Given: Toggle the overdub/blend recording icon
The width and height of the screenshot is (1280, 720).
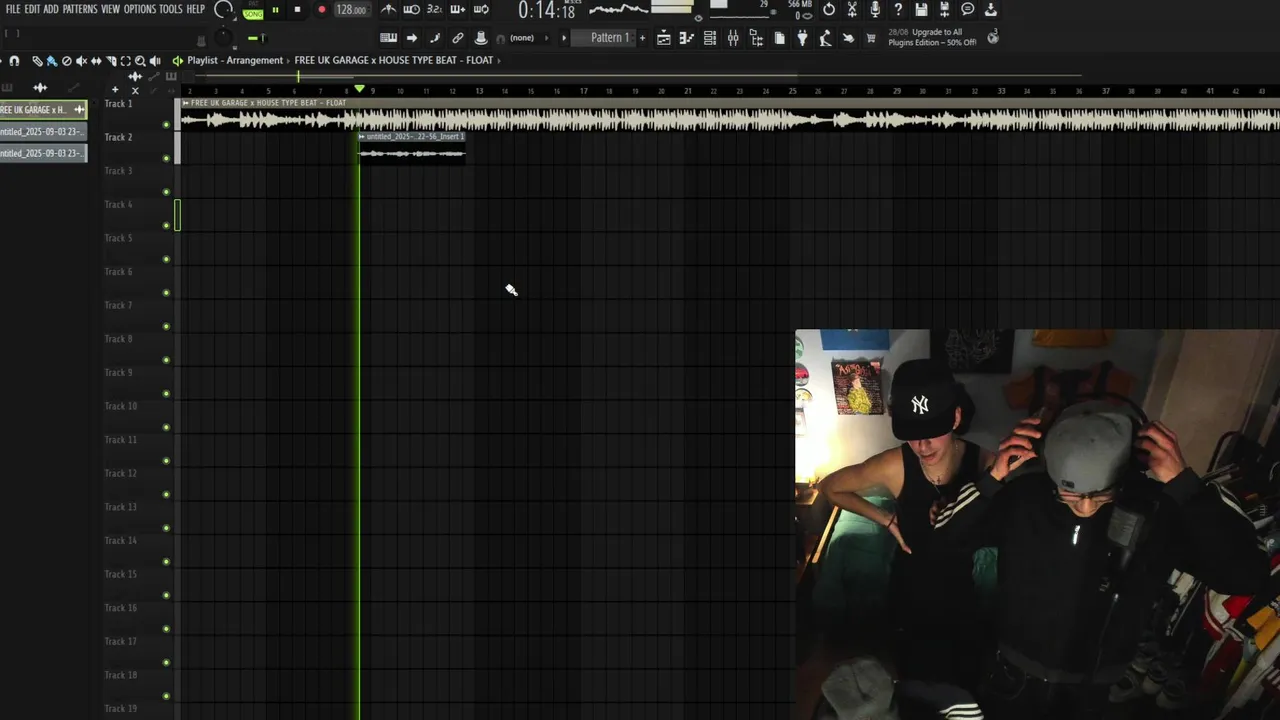Looking at the screenshot, I should coord(458,10).
